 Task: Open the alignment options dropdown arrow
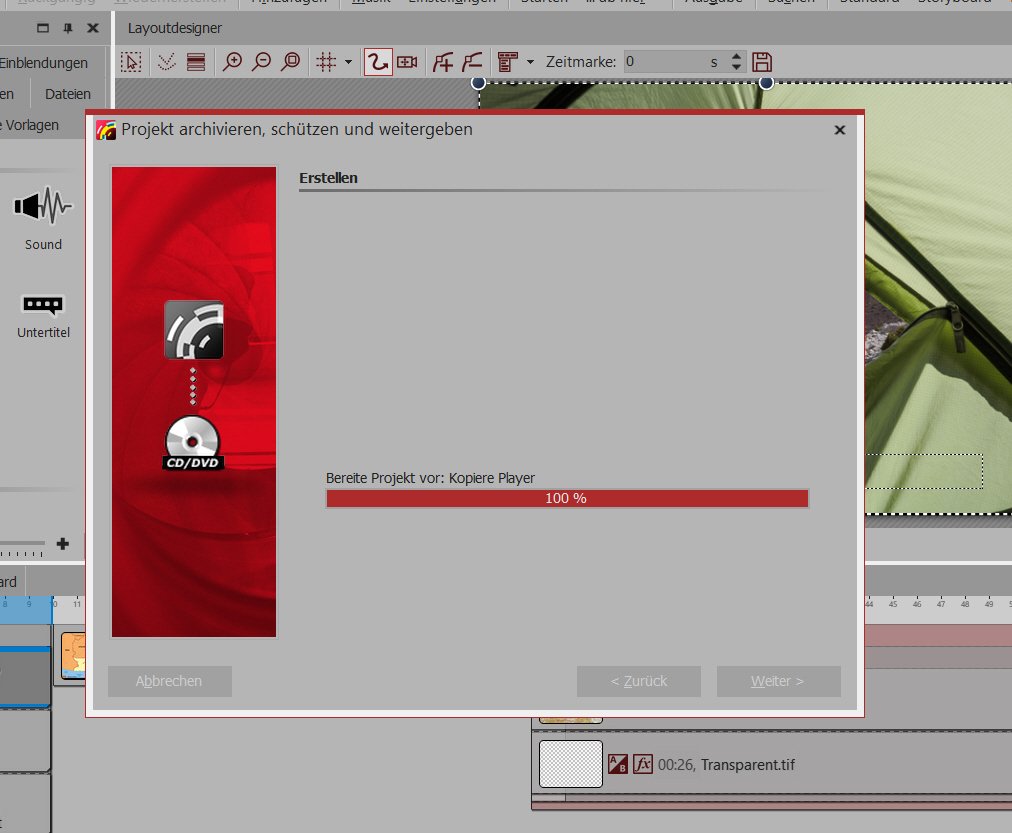530,62
